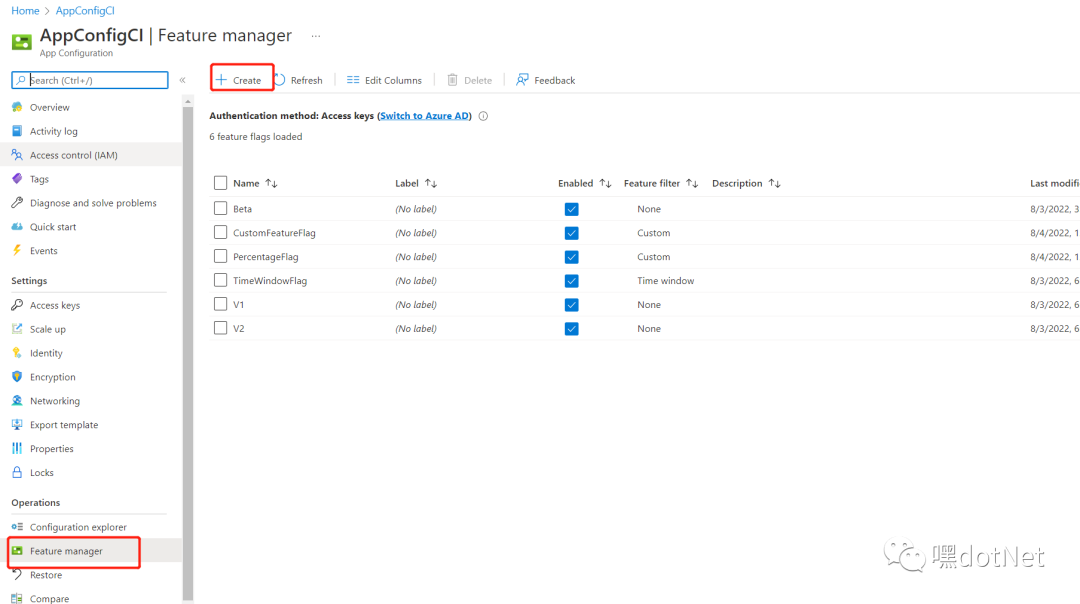Viewport: 1080px width, 604px height.
Task: Click the Quick start cloud icon
Action: click(17, 227)
